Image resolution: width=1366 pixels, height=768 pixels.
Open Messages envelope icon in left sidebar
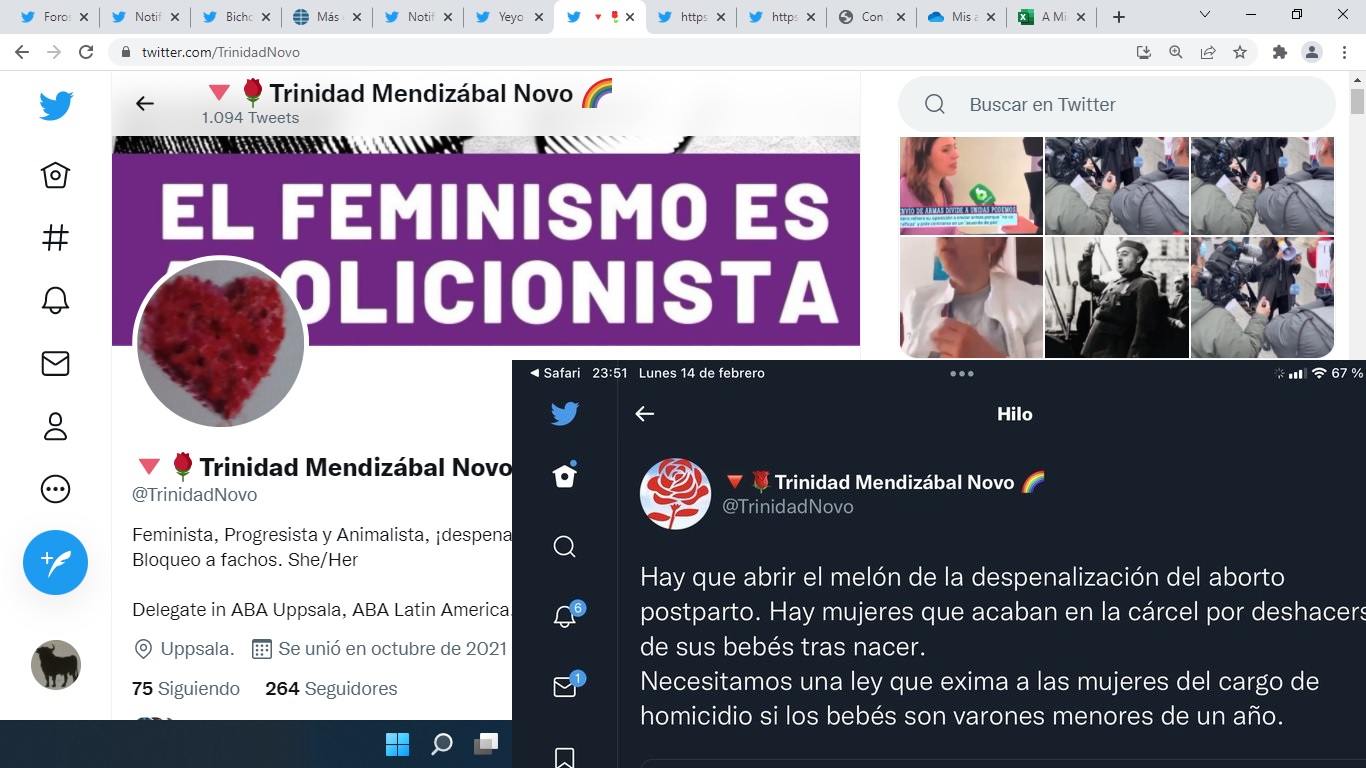pyautogui.click(x=55, y=364)
